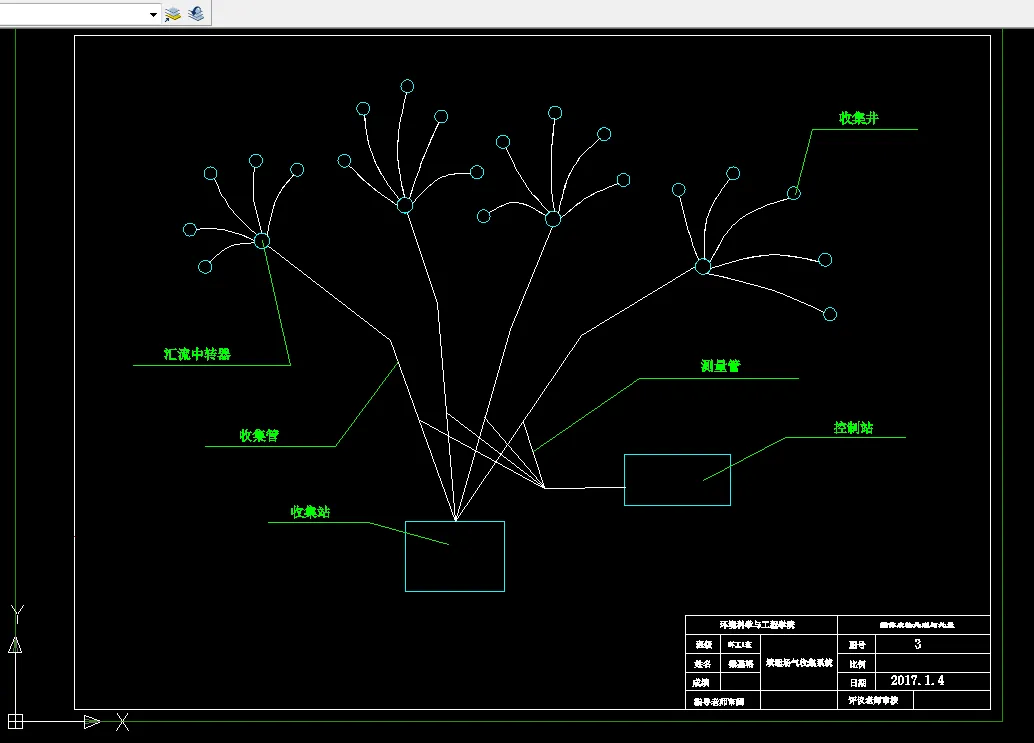Select the UCS origin square icon

coord(15,721)
